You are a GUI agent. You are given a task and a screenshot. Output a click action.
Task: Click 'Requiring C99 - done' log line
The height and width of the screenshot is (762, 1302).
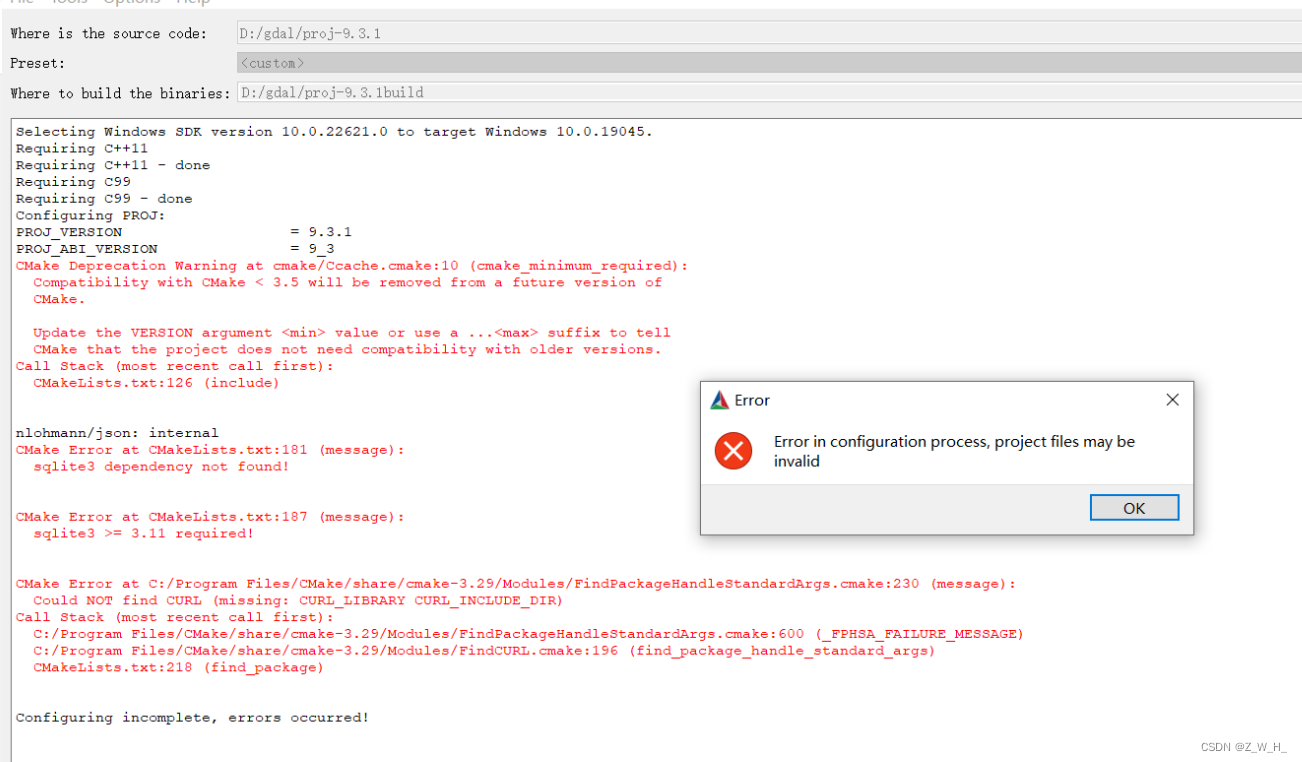coord(104,199)
